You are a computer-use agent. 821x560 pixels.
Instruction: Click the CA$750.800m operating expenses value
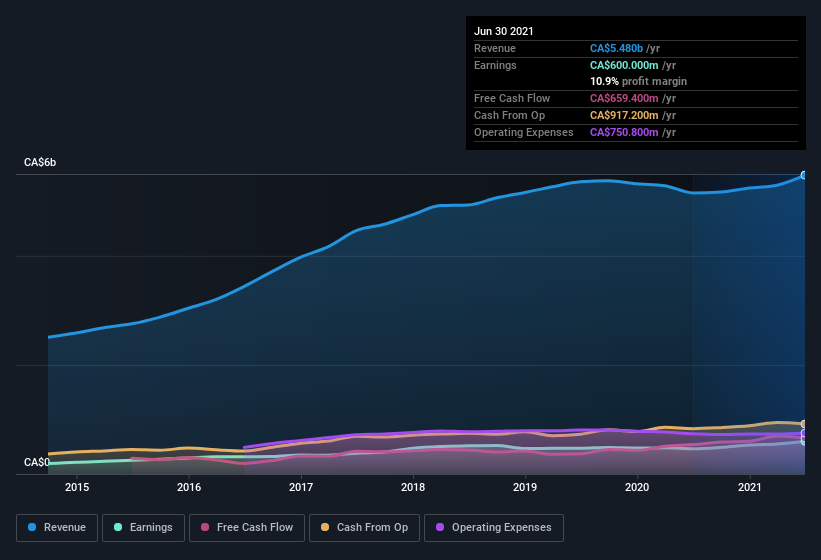coord(624,132)
